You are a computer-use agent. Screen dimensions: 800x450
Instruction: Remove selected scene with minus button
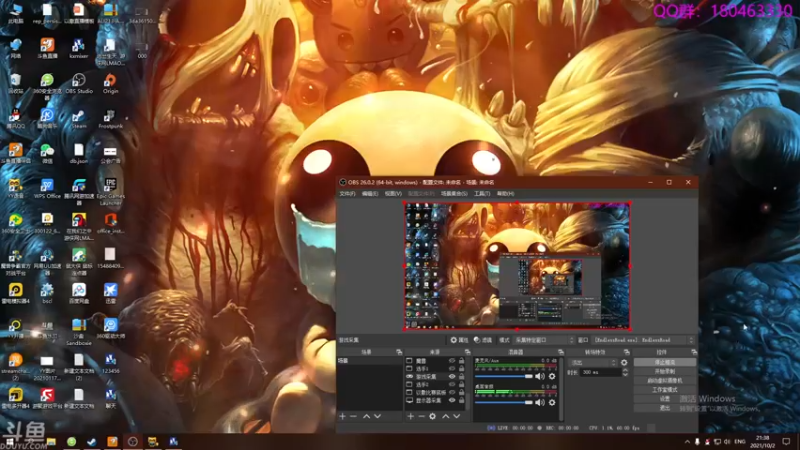coord(353,415)
